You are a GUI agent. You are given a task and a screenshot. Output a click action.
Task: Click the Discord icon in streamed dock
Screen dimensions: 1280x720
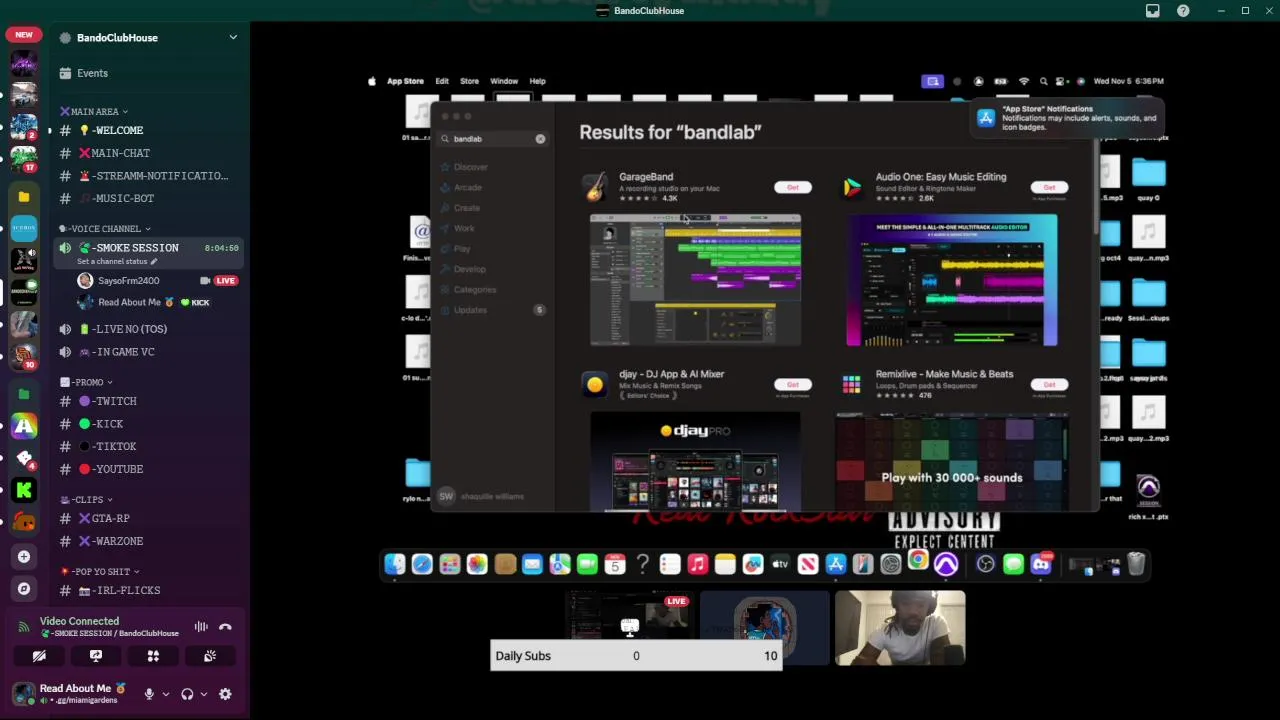pyautogui.click(x=1041, y=565)
